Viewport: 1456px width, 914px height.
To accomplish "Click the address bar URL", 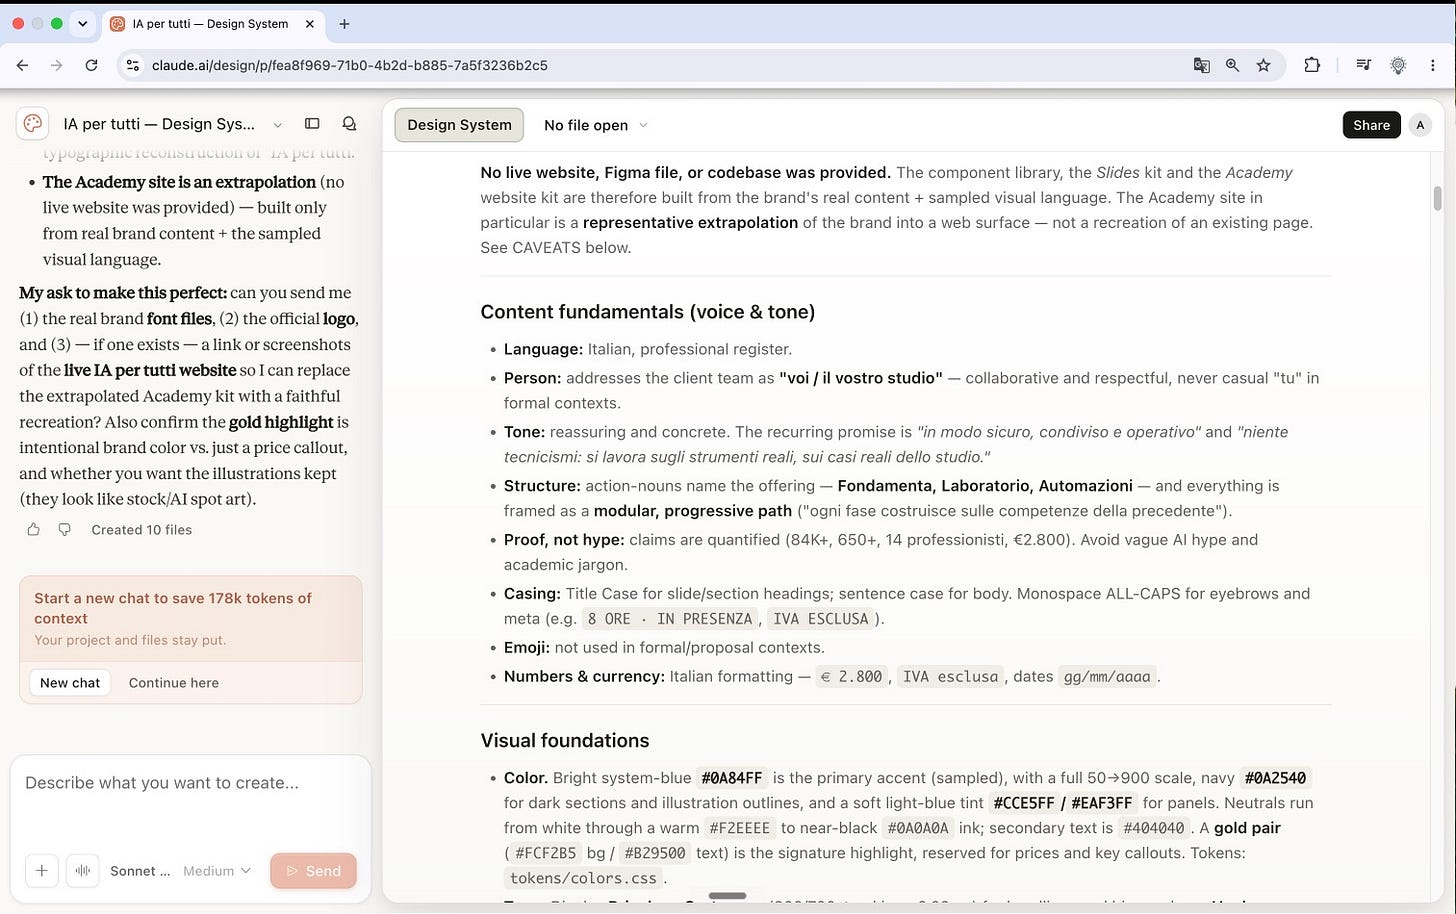I will tap(349, 65).
